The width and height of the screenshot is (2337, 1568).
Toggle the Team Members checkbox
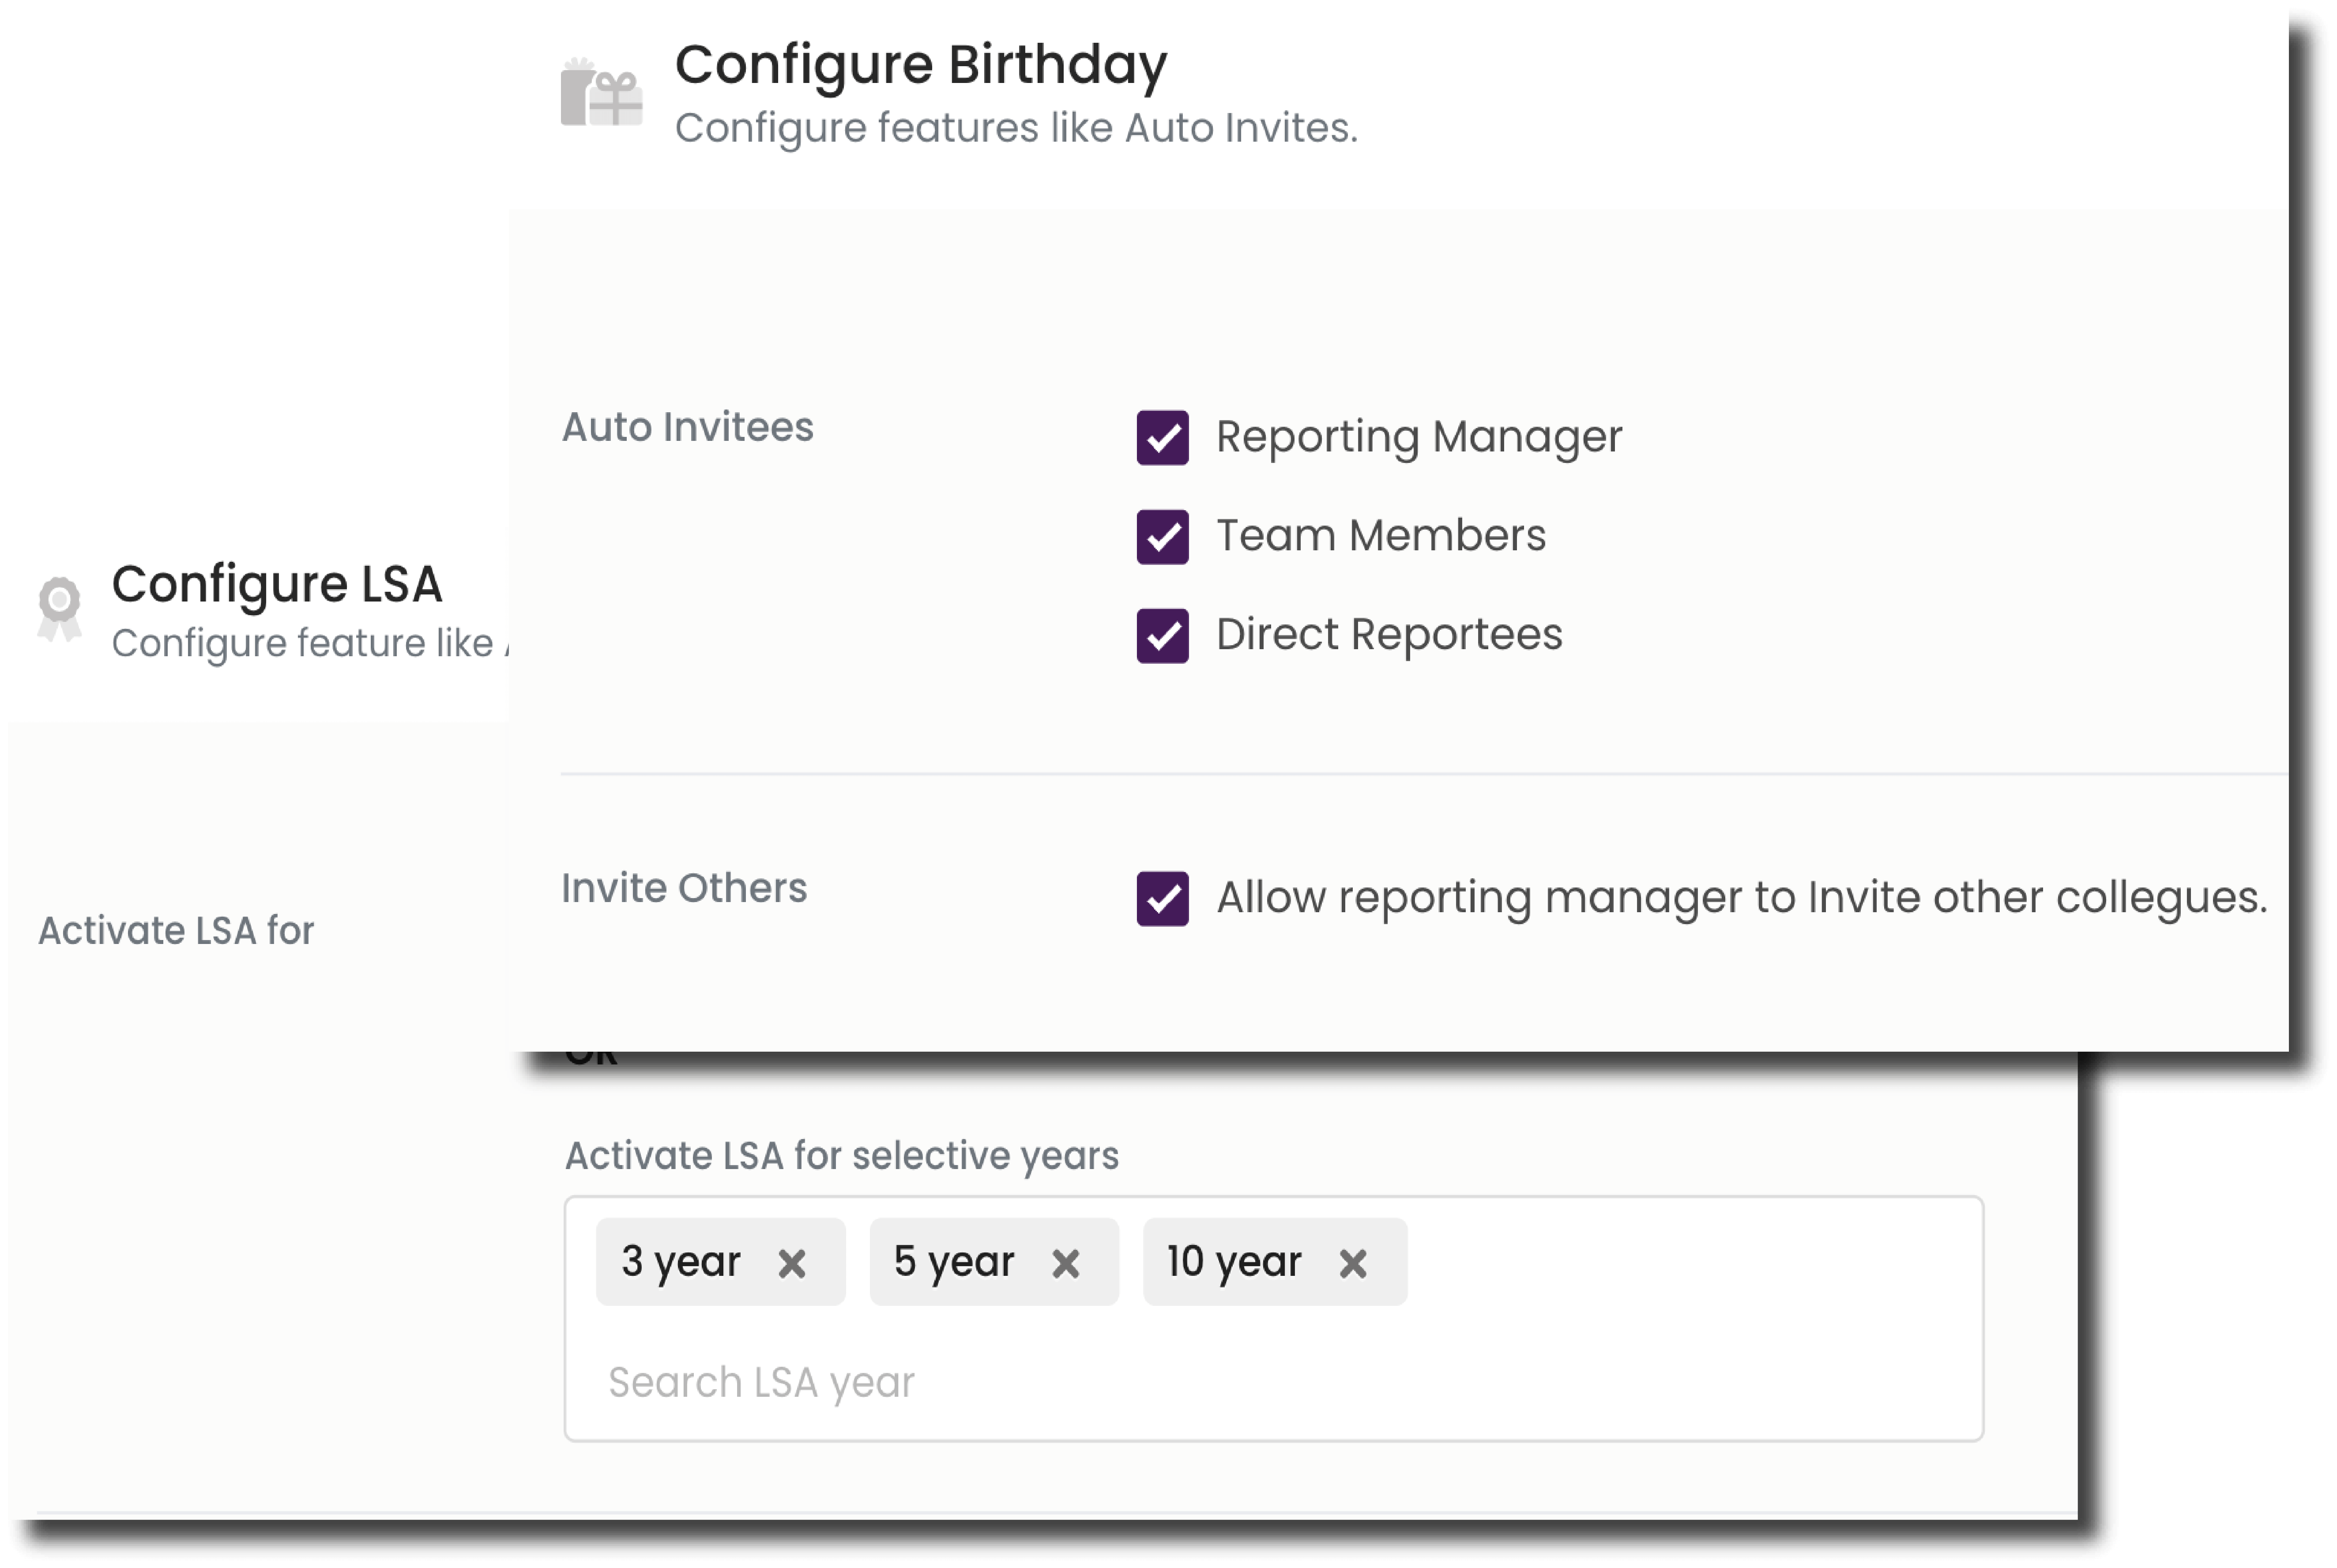tap(1162, 537)
